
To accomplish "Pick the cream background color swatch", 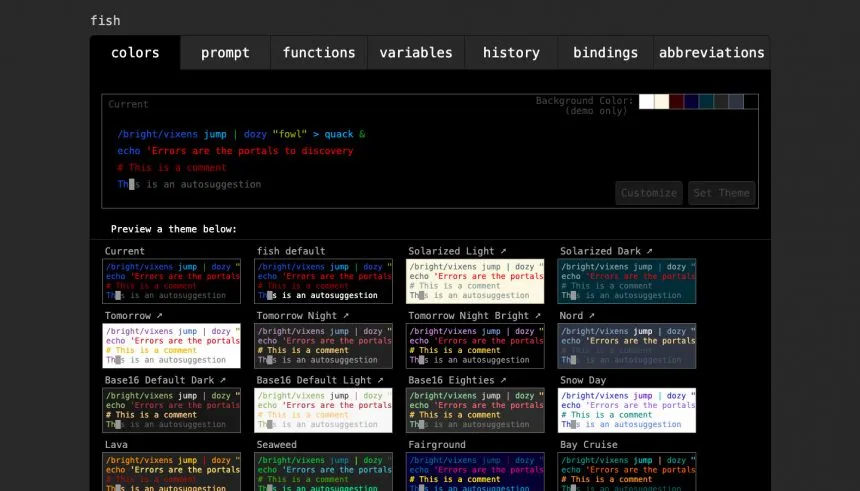I will [661, 101].
